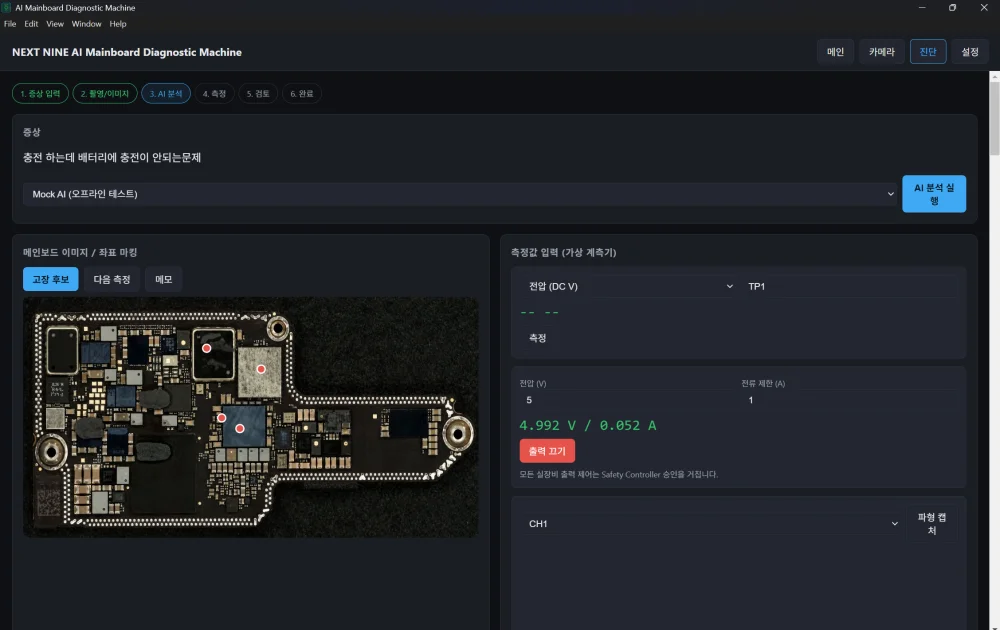Image resolution: width=1000 pixels, height=630 pixels.
Task: Click the TP1 test point field
Action: (848, 286)
